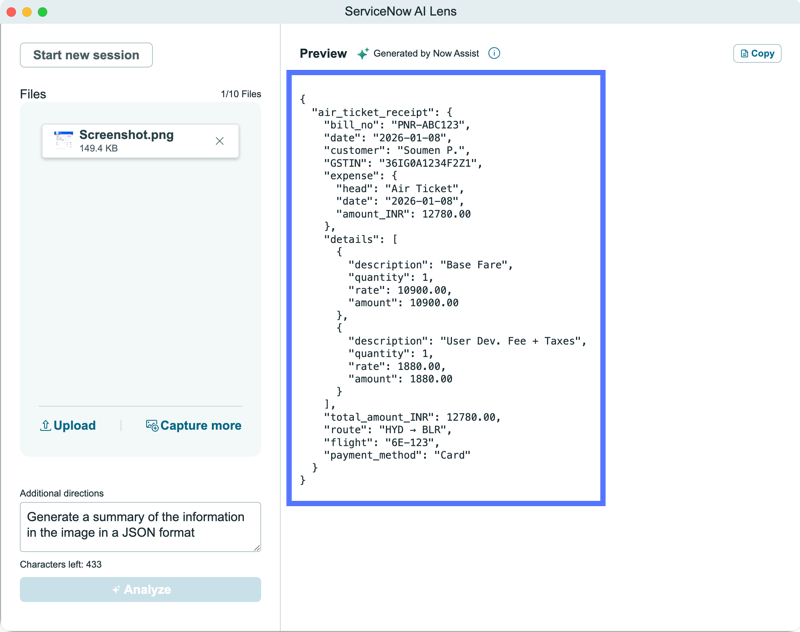Click the Start new session button
This screenshot has width=800, height=632.
pyautogui.click(x=86, y=55)
